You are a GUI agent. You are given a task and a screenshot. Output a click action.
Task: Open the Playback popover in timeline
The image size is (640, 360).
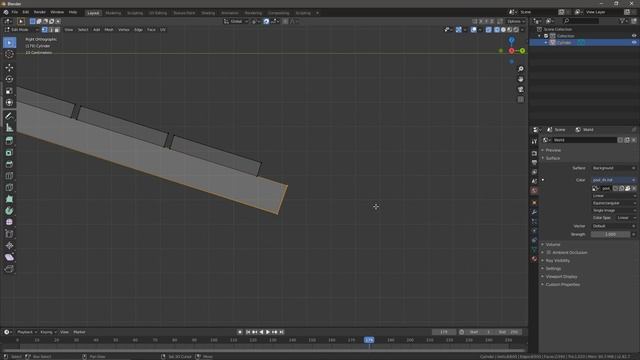point(27,332)
